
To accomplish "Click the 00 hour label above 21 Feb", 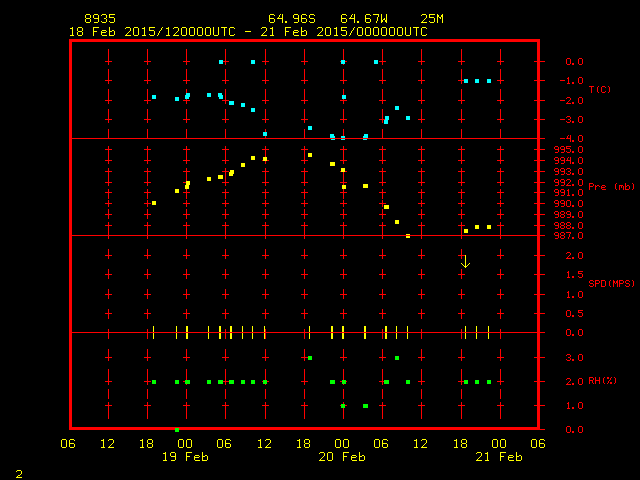I will coord(499,444).
